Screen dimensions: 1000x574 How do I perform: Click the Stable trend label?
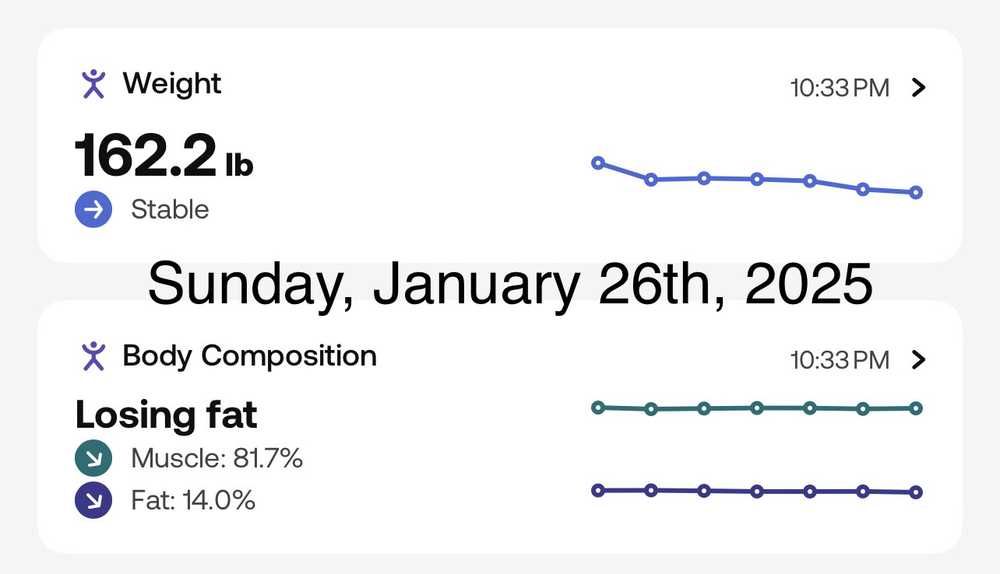(x=170, y=210)
